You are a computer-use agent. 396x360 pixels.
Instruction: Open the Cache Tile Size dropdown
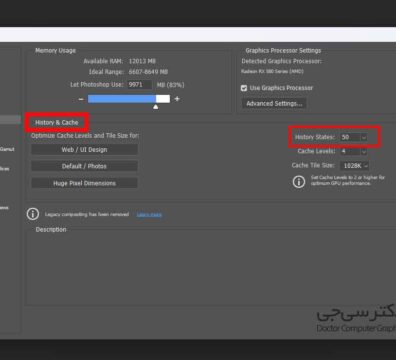[355, 166]
